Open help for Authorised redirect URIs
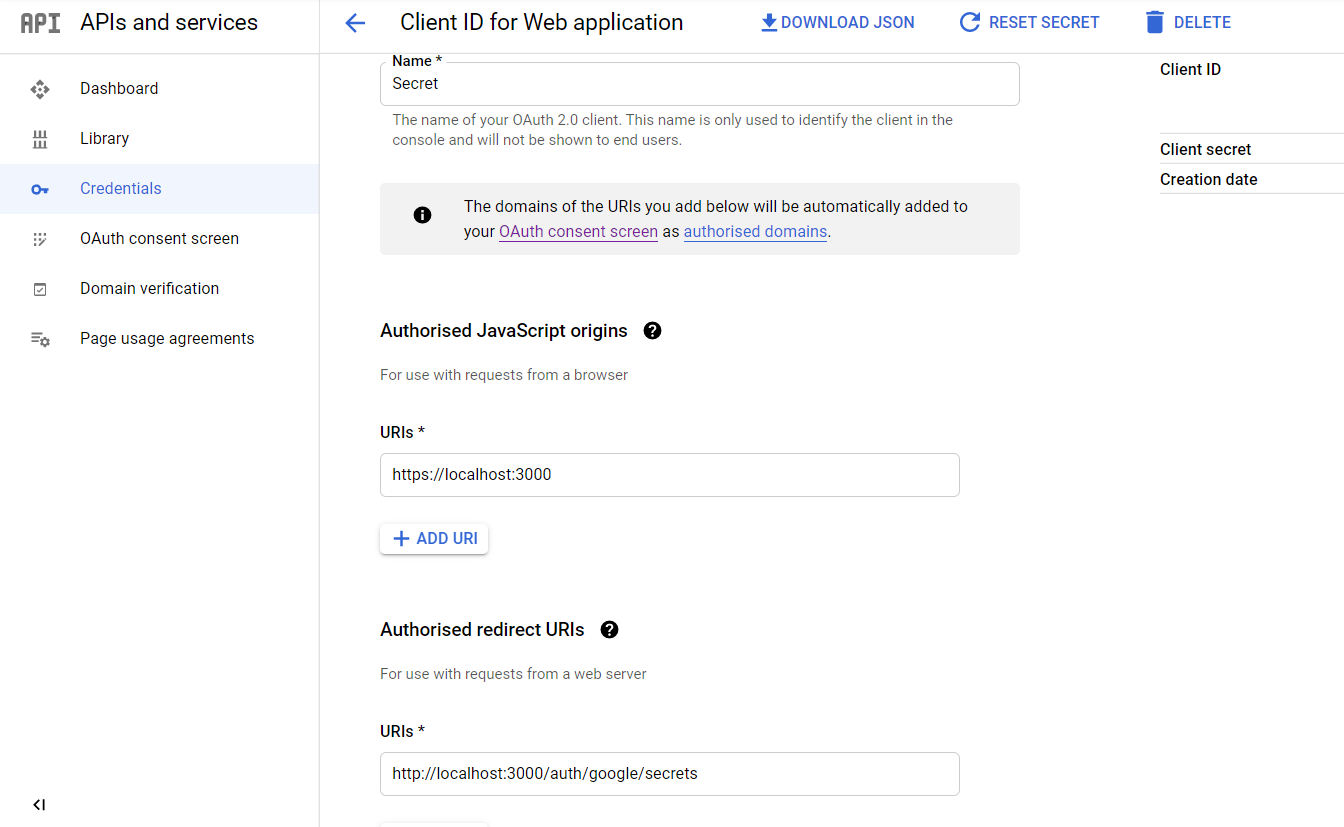1344x827 pixels. point(609,629)
